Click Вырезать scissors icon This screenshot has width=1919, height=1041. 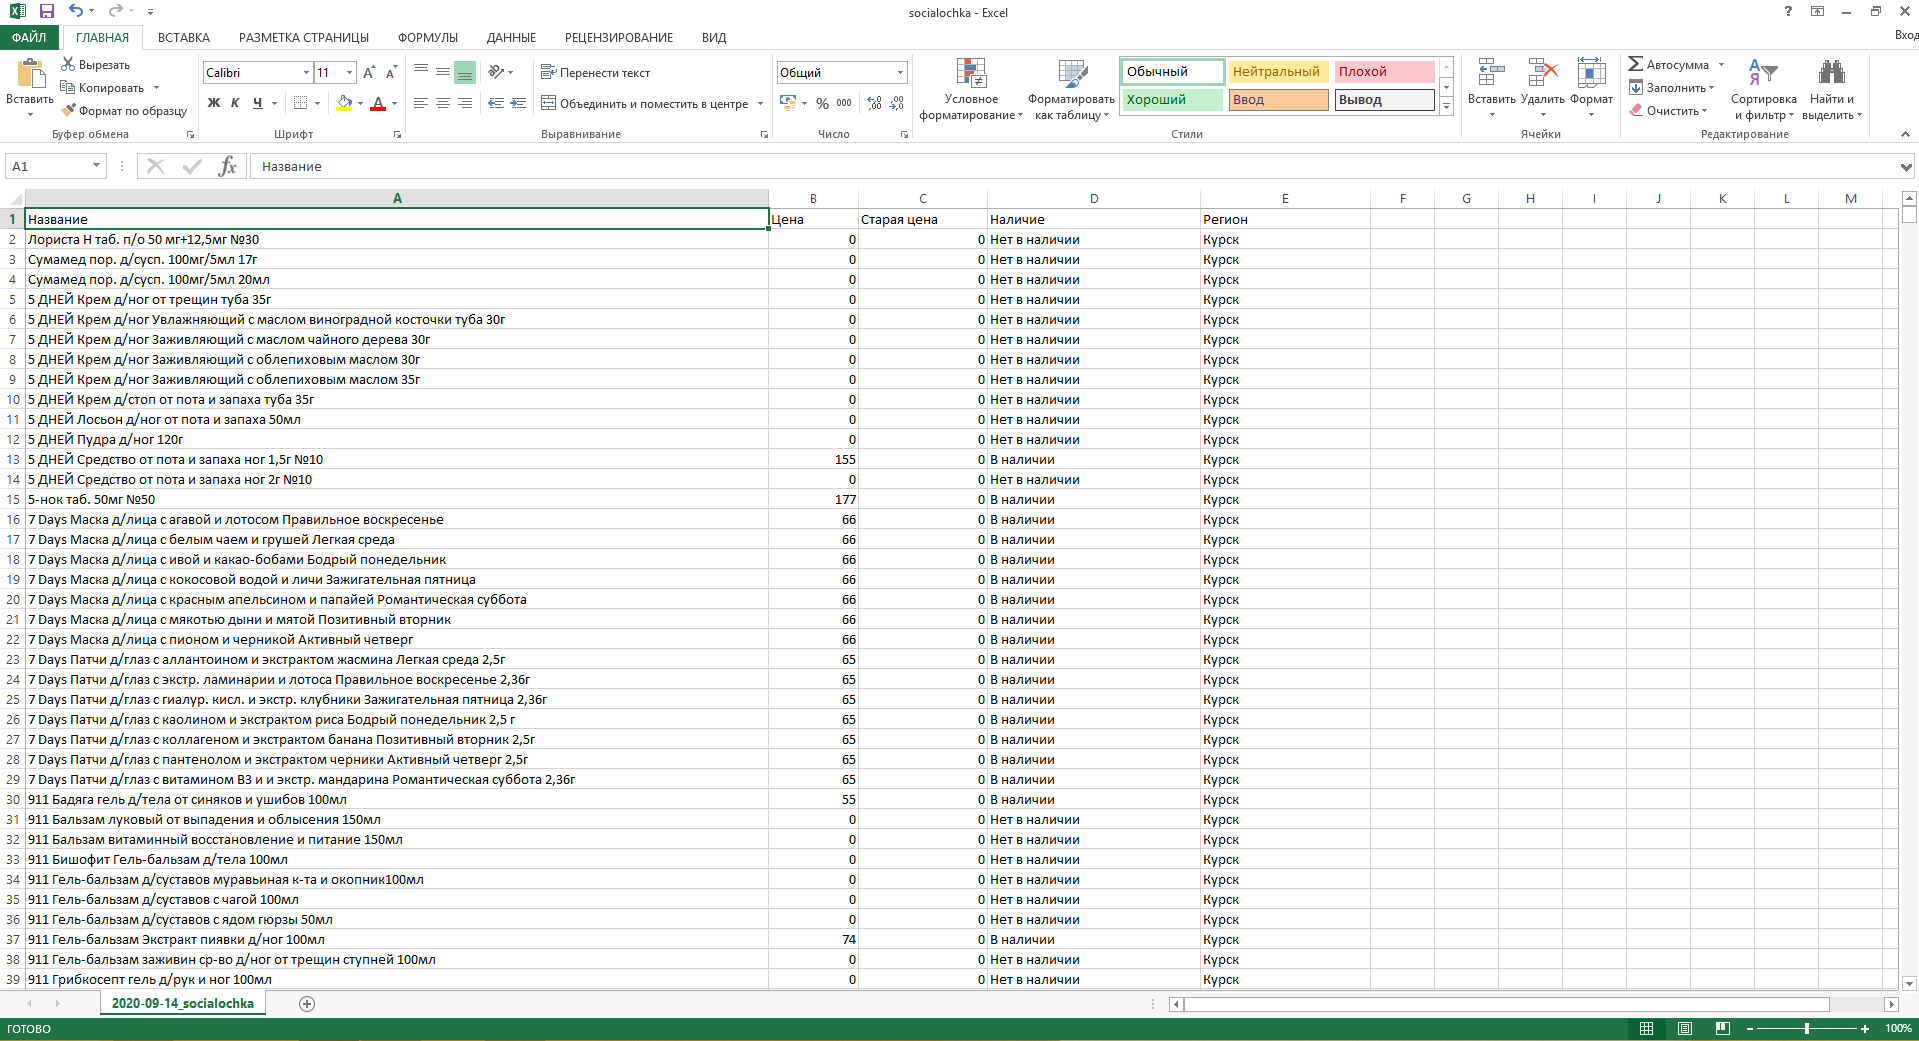point(68,64)
